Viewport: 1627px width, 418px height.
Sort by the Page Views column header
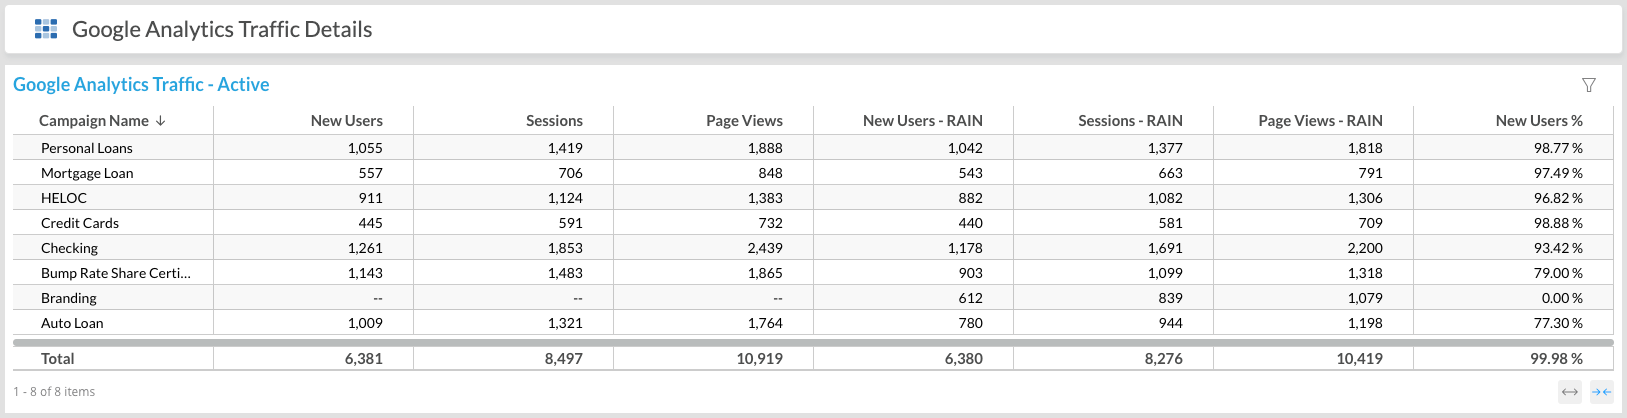744,121
